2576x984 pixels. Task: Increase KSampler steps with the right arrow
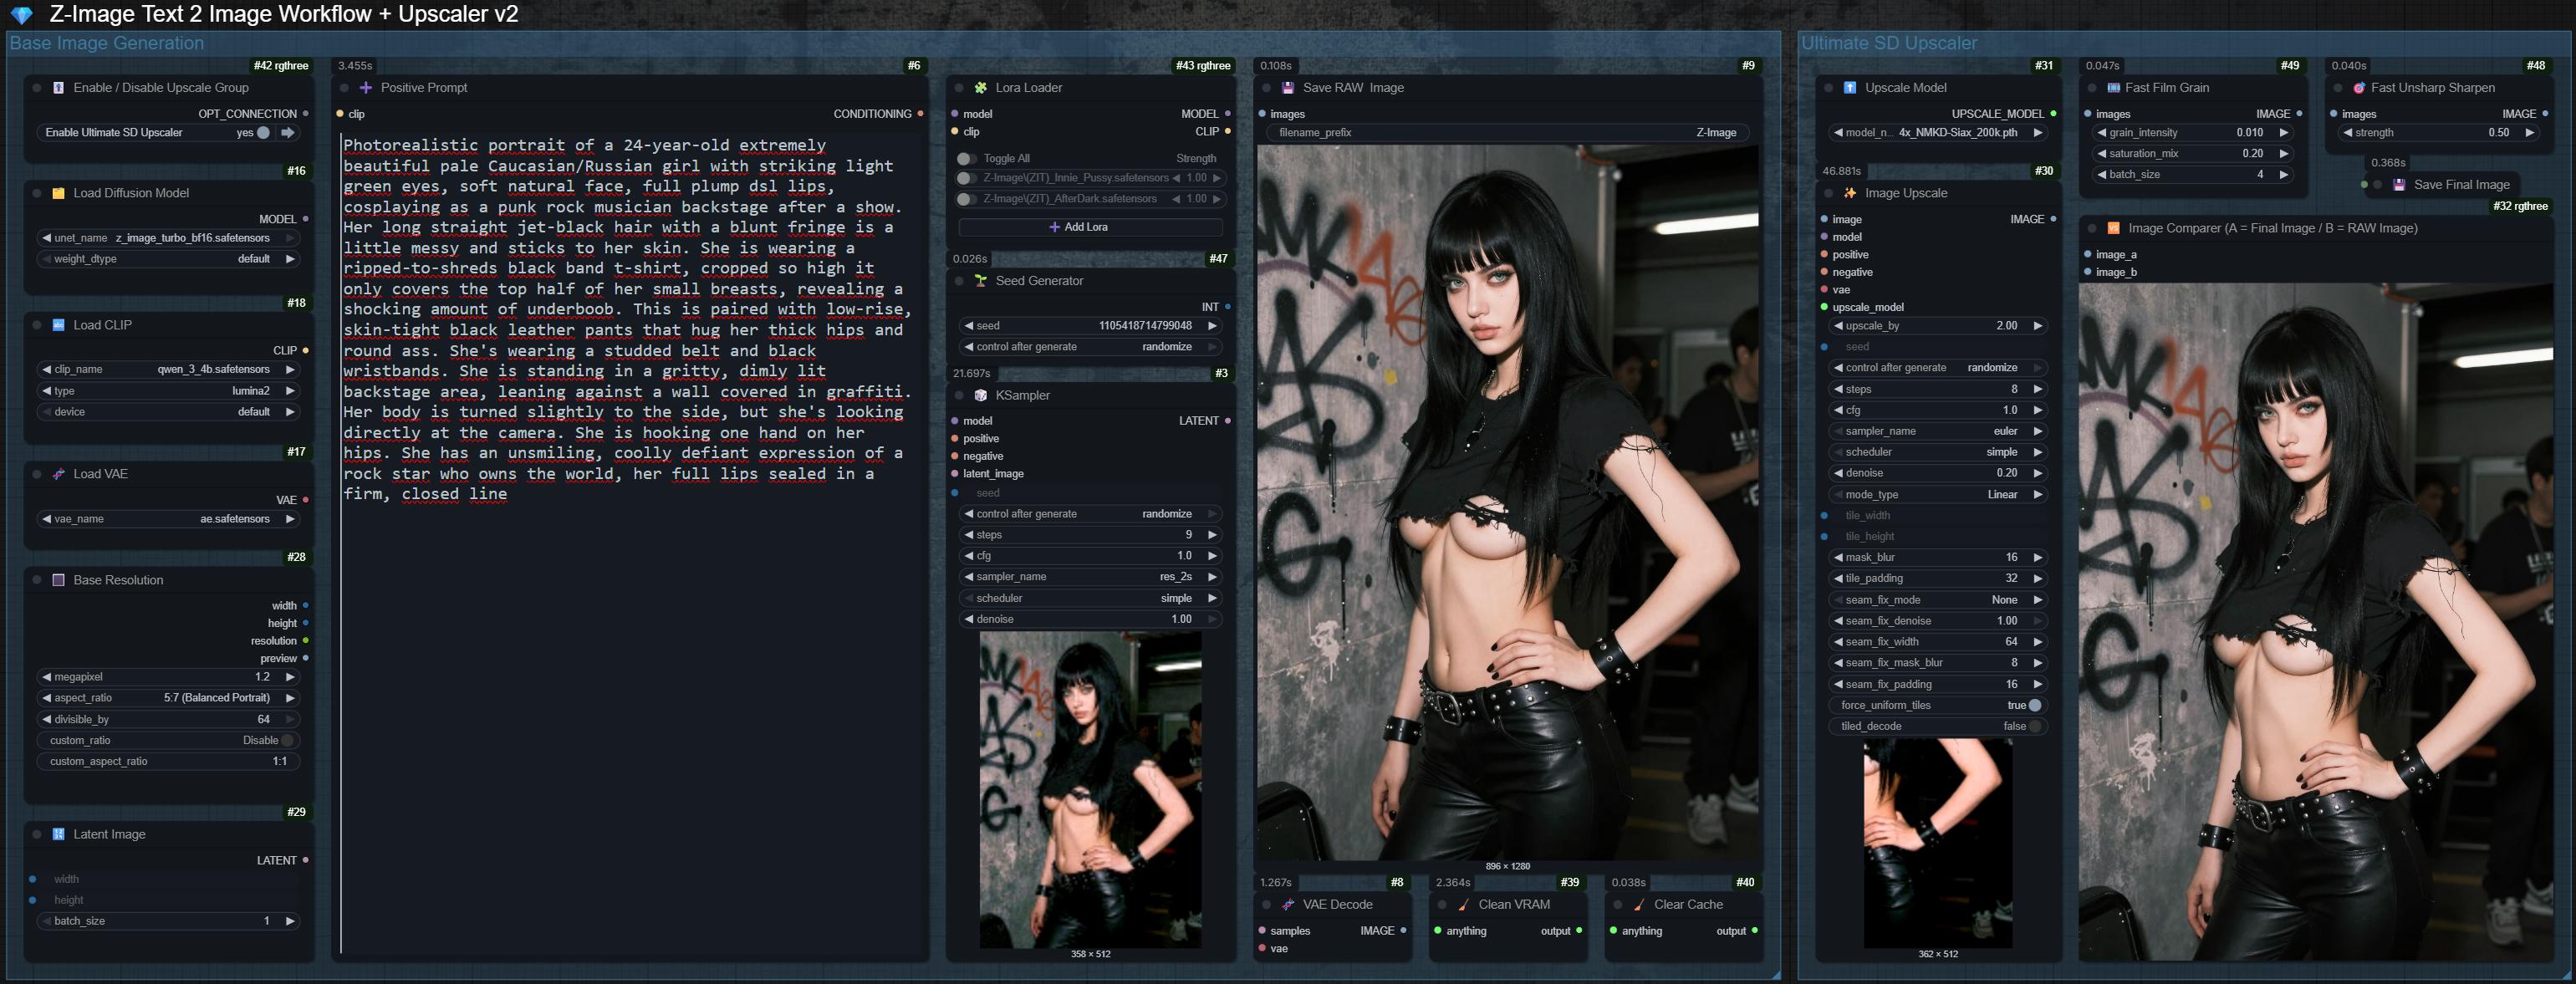[1212, 535]
